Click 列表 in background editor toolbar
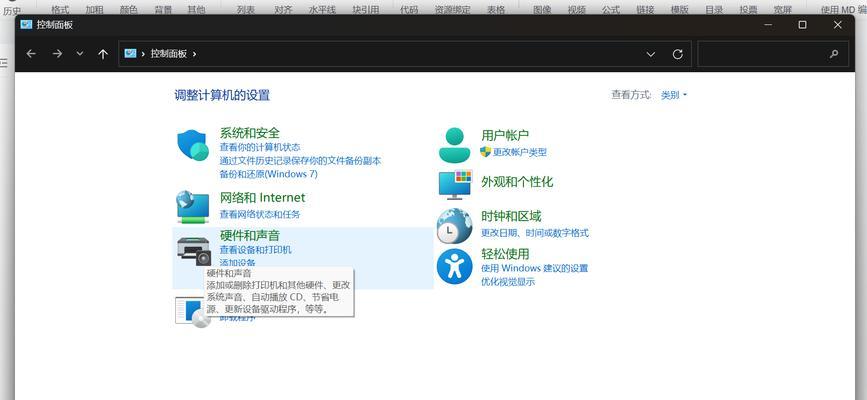 point(246,9)
